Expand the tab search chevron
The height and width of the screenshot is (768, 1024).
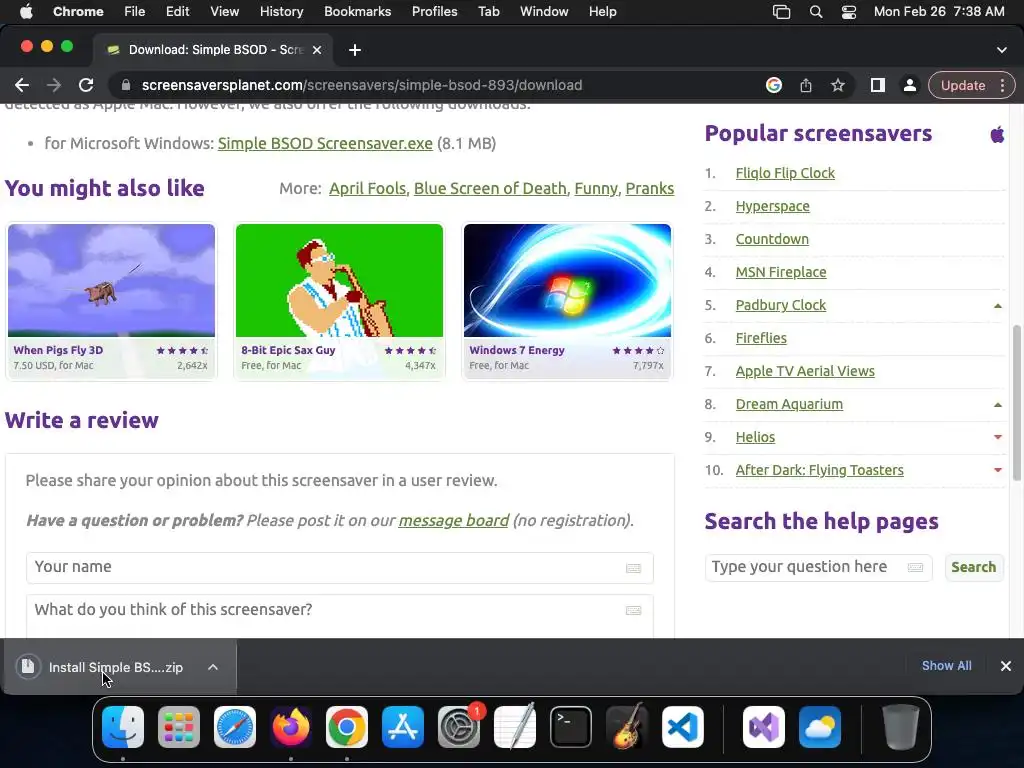tap(1002, 50)
